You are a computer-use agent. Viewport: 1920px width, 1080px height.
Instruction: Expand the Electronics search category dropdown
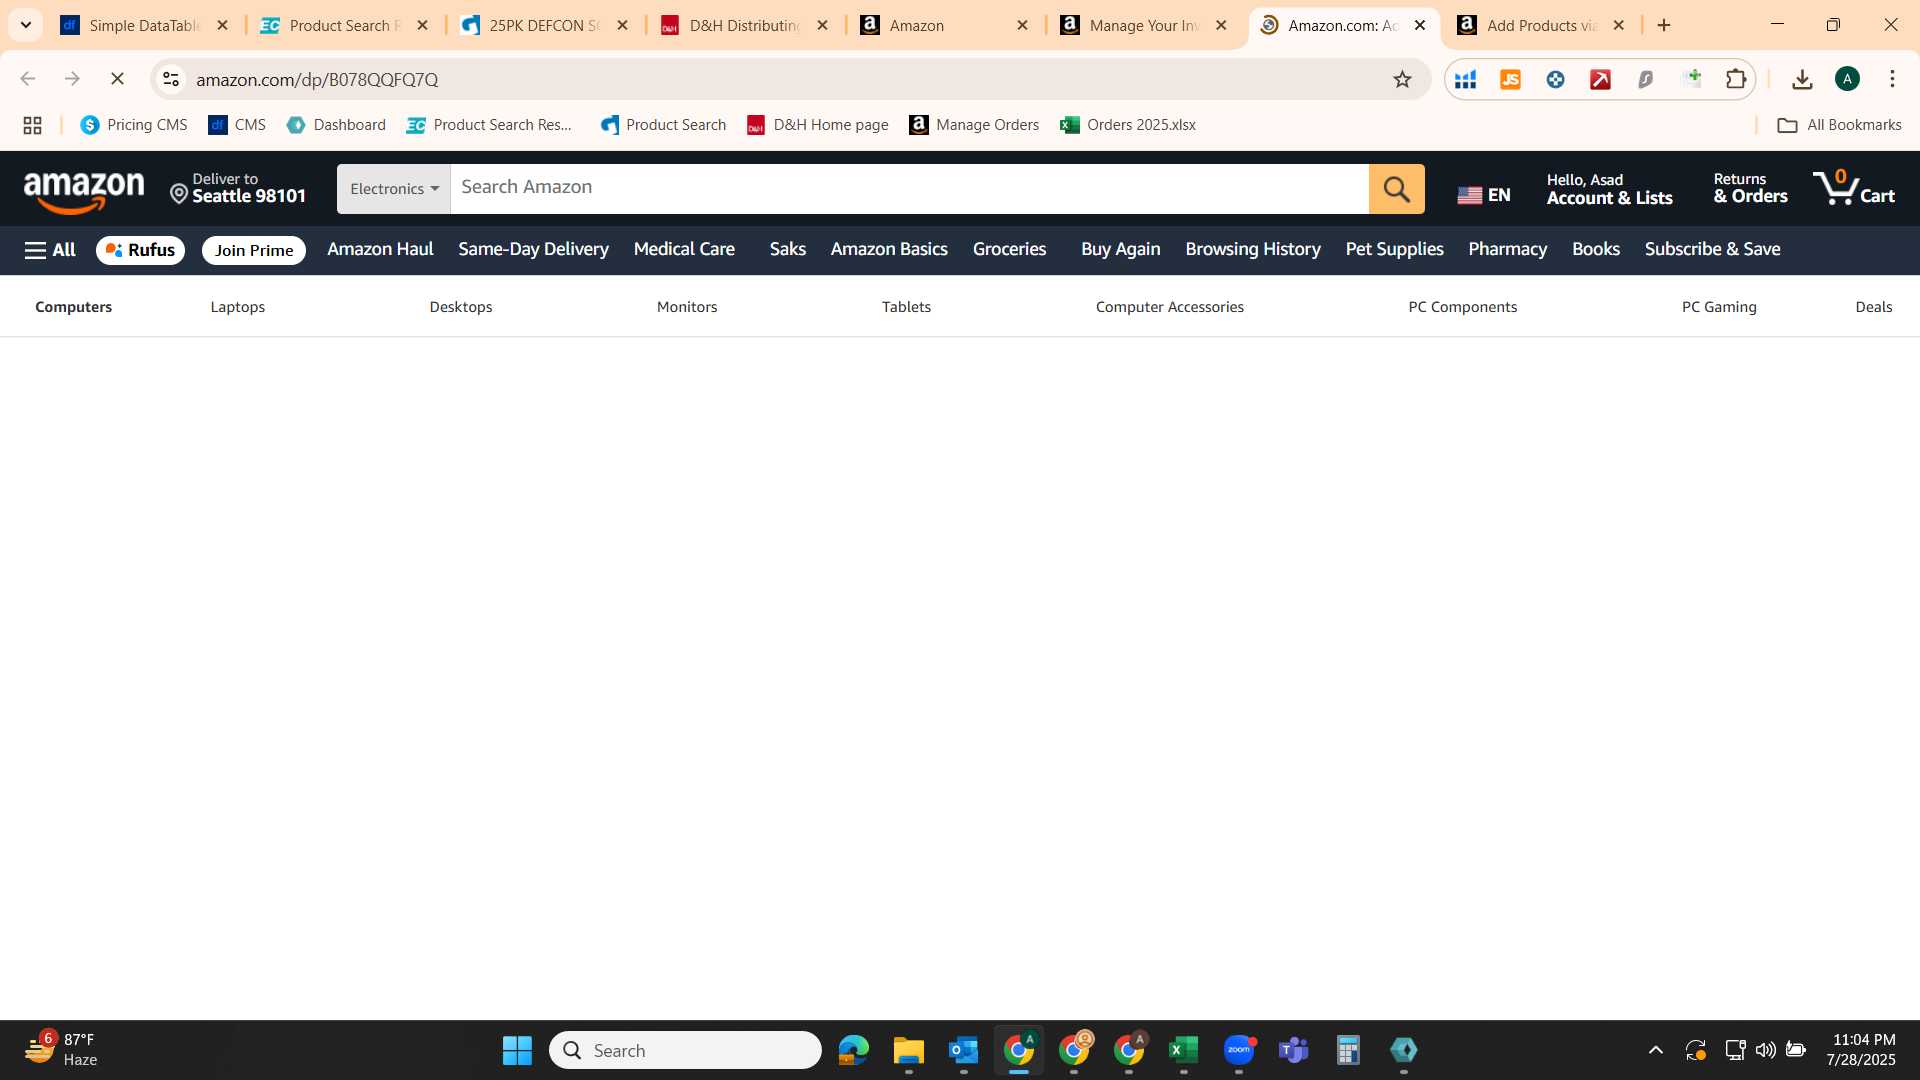pos(394,189)
